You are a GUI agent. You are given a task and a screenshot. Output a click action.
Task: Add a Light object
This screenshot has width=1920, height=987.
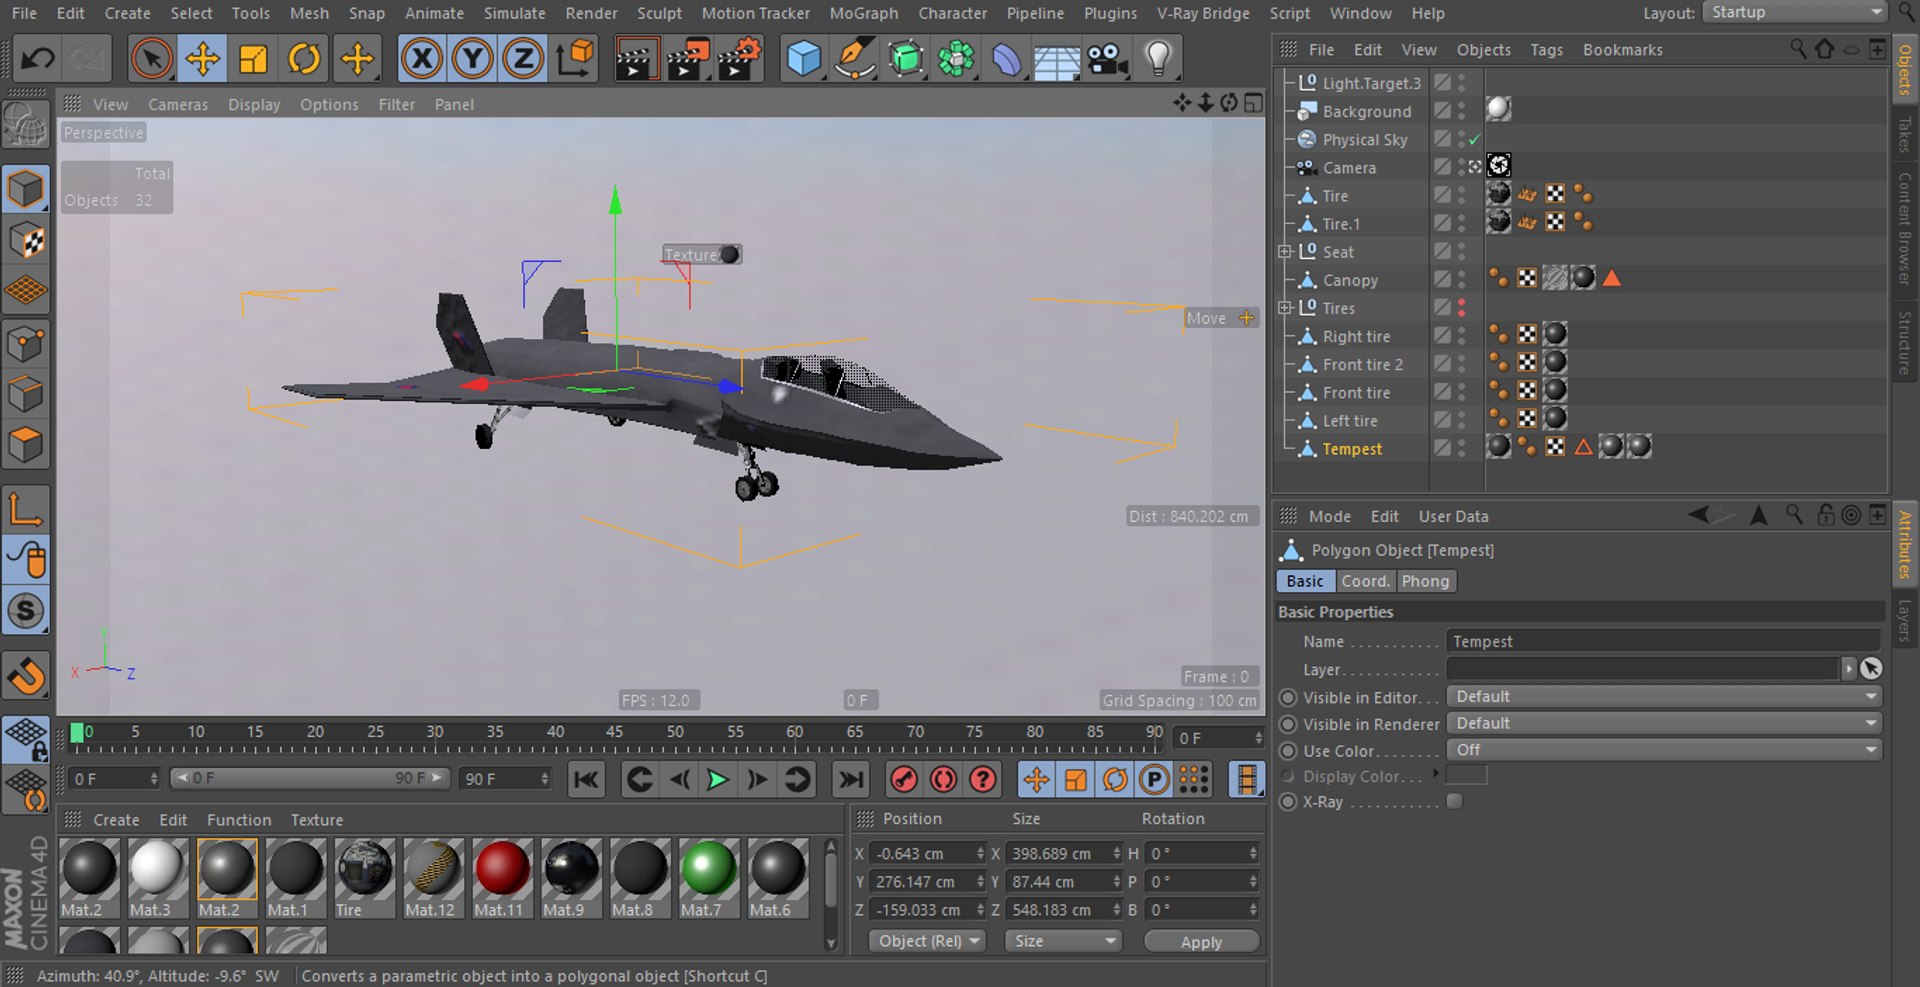coord(1158,59)
